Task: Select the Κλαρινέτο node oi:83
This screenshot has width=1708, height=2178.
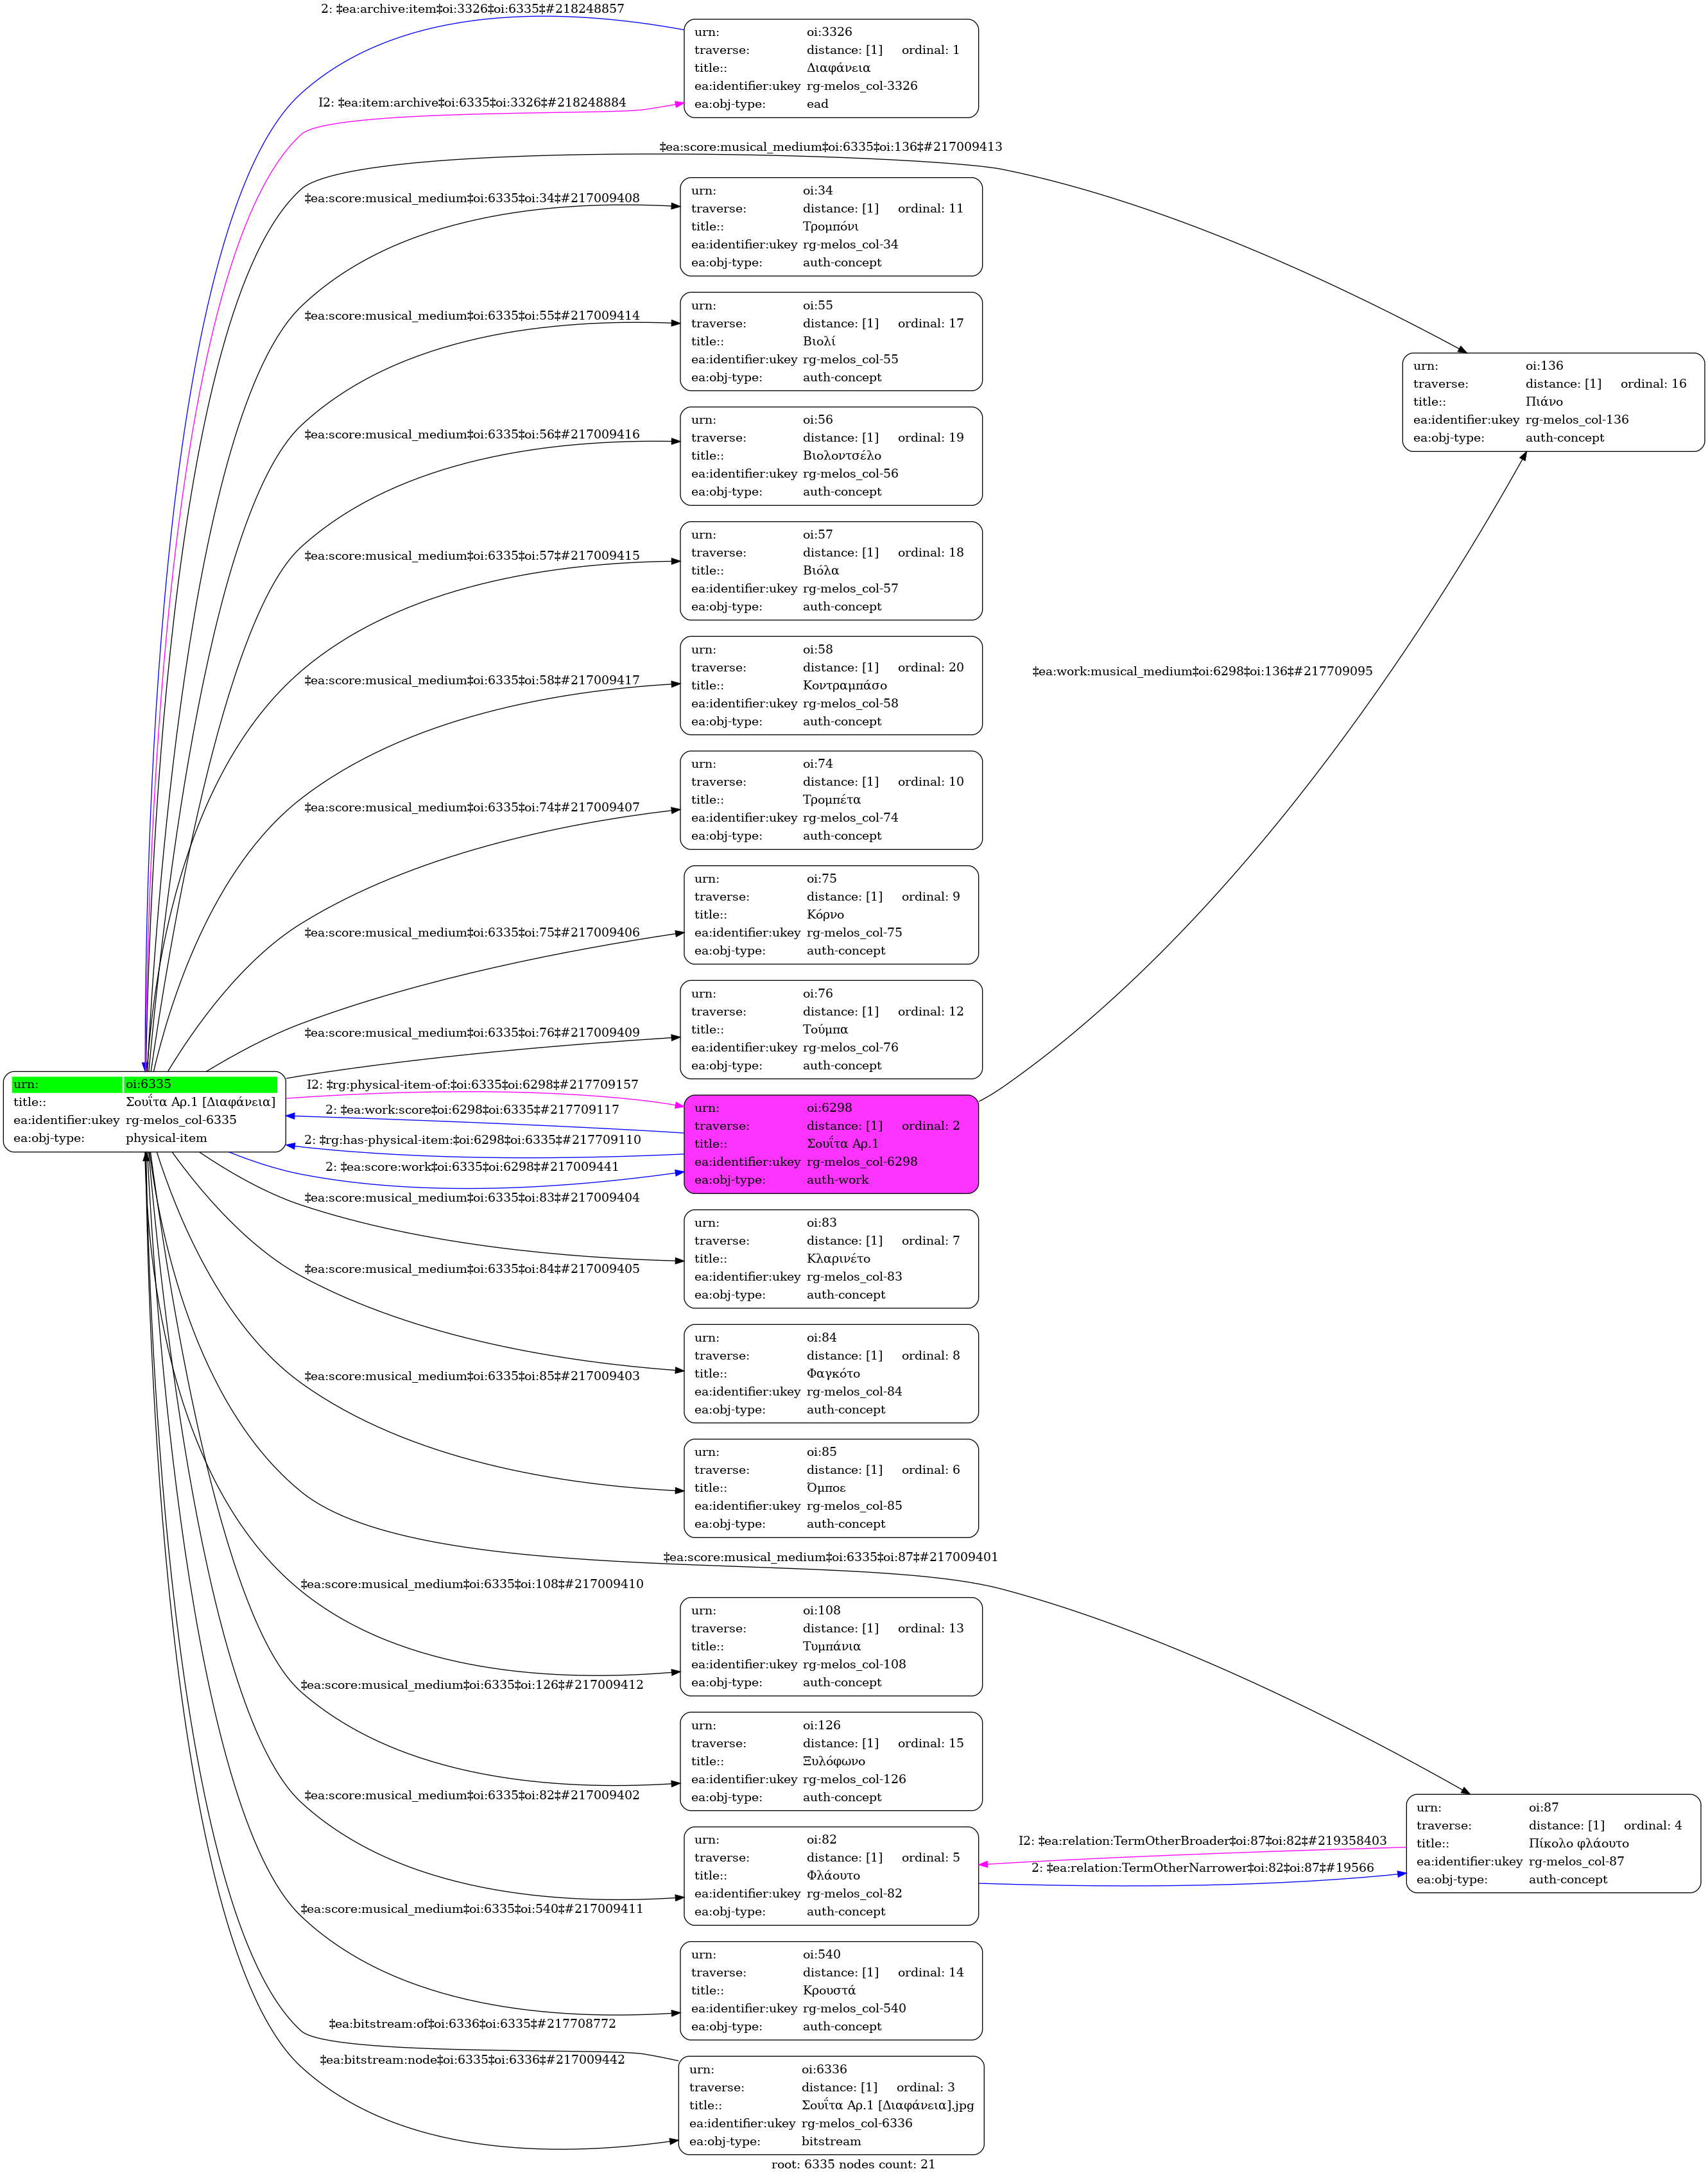Action: [x=830, y=1258]
